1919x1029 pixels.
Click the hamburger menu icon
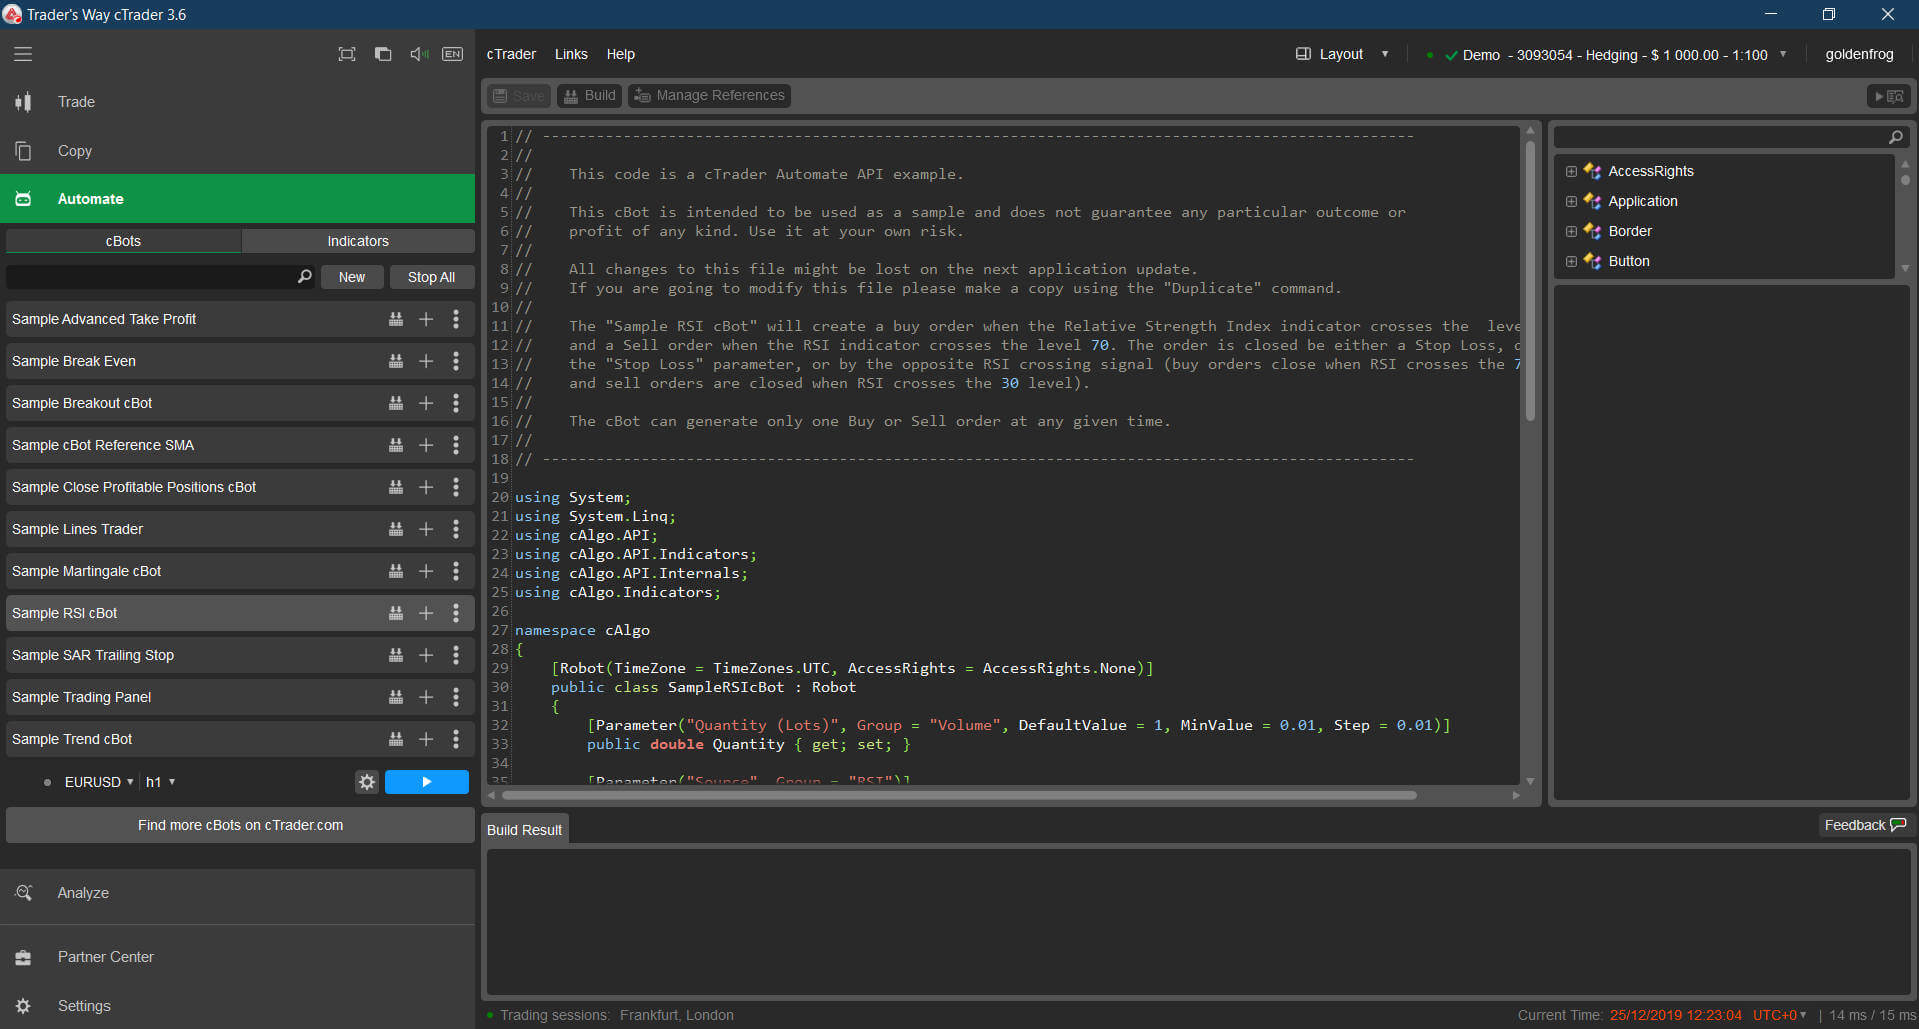coord(23,54)
